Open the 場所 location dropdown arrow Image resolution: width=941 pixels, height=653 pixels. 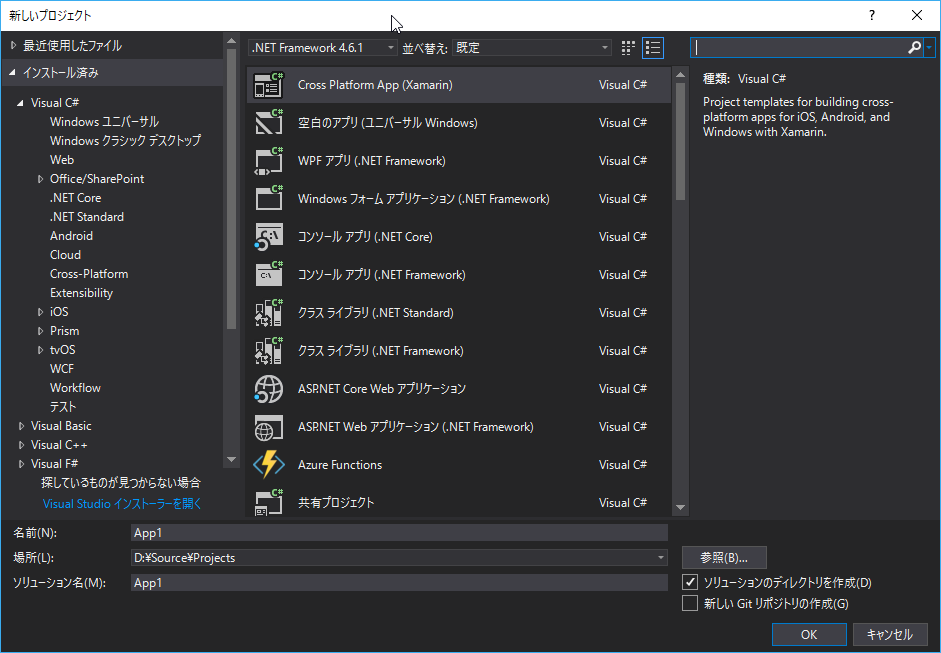[x=660, y=558]
